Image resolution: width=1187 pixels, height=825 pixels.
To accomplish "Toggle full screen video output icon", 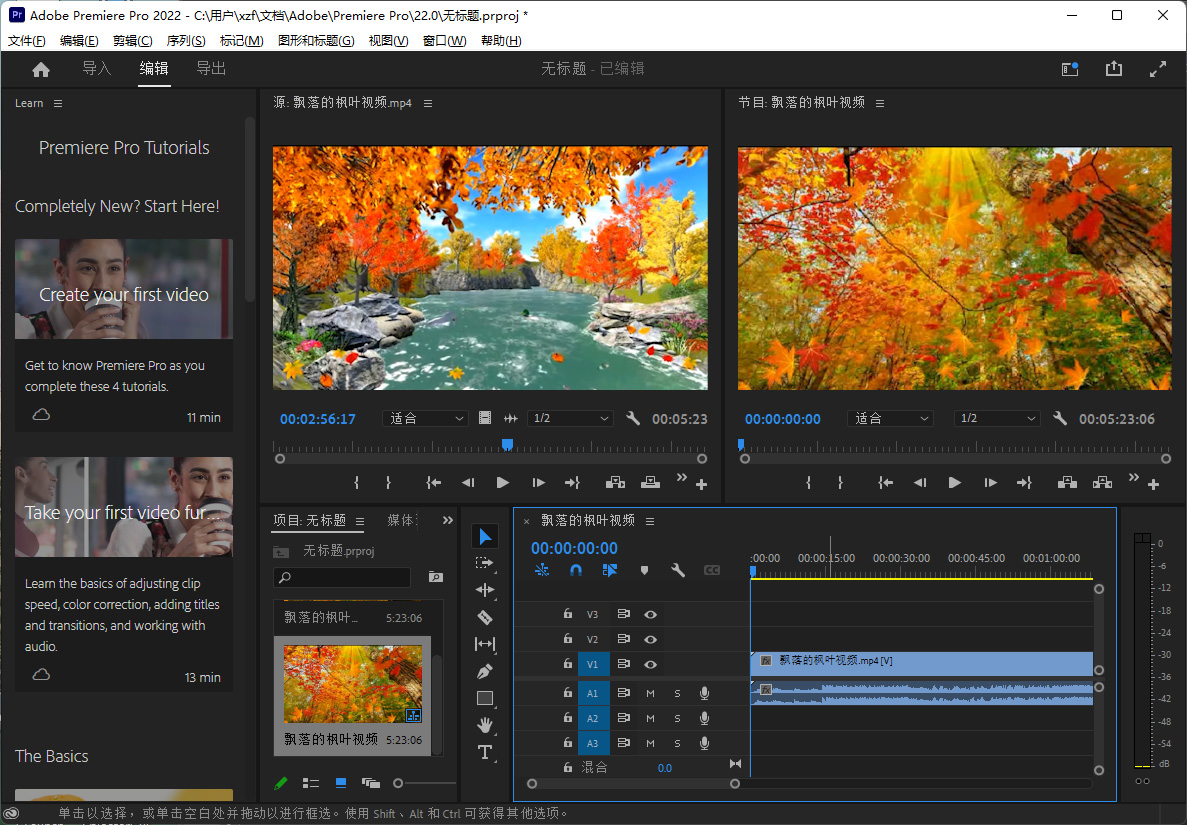I will tap(1157, 69).
